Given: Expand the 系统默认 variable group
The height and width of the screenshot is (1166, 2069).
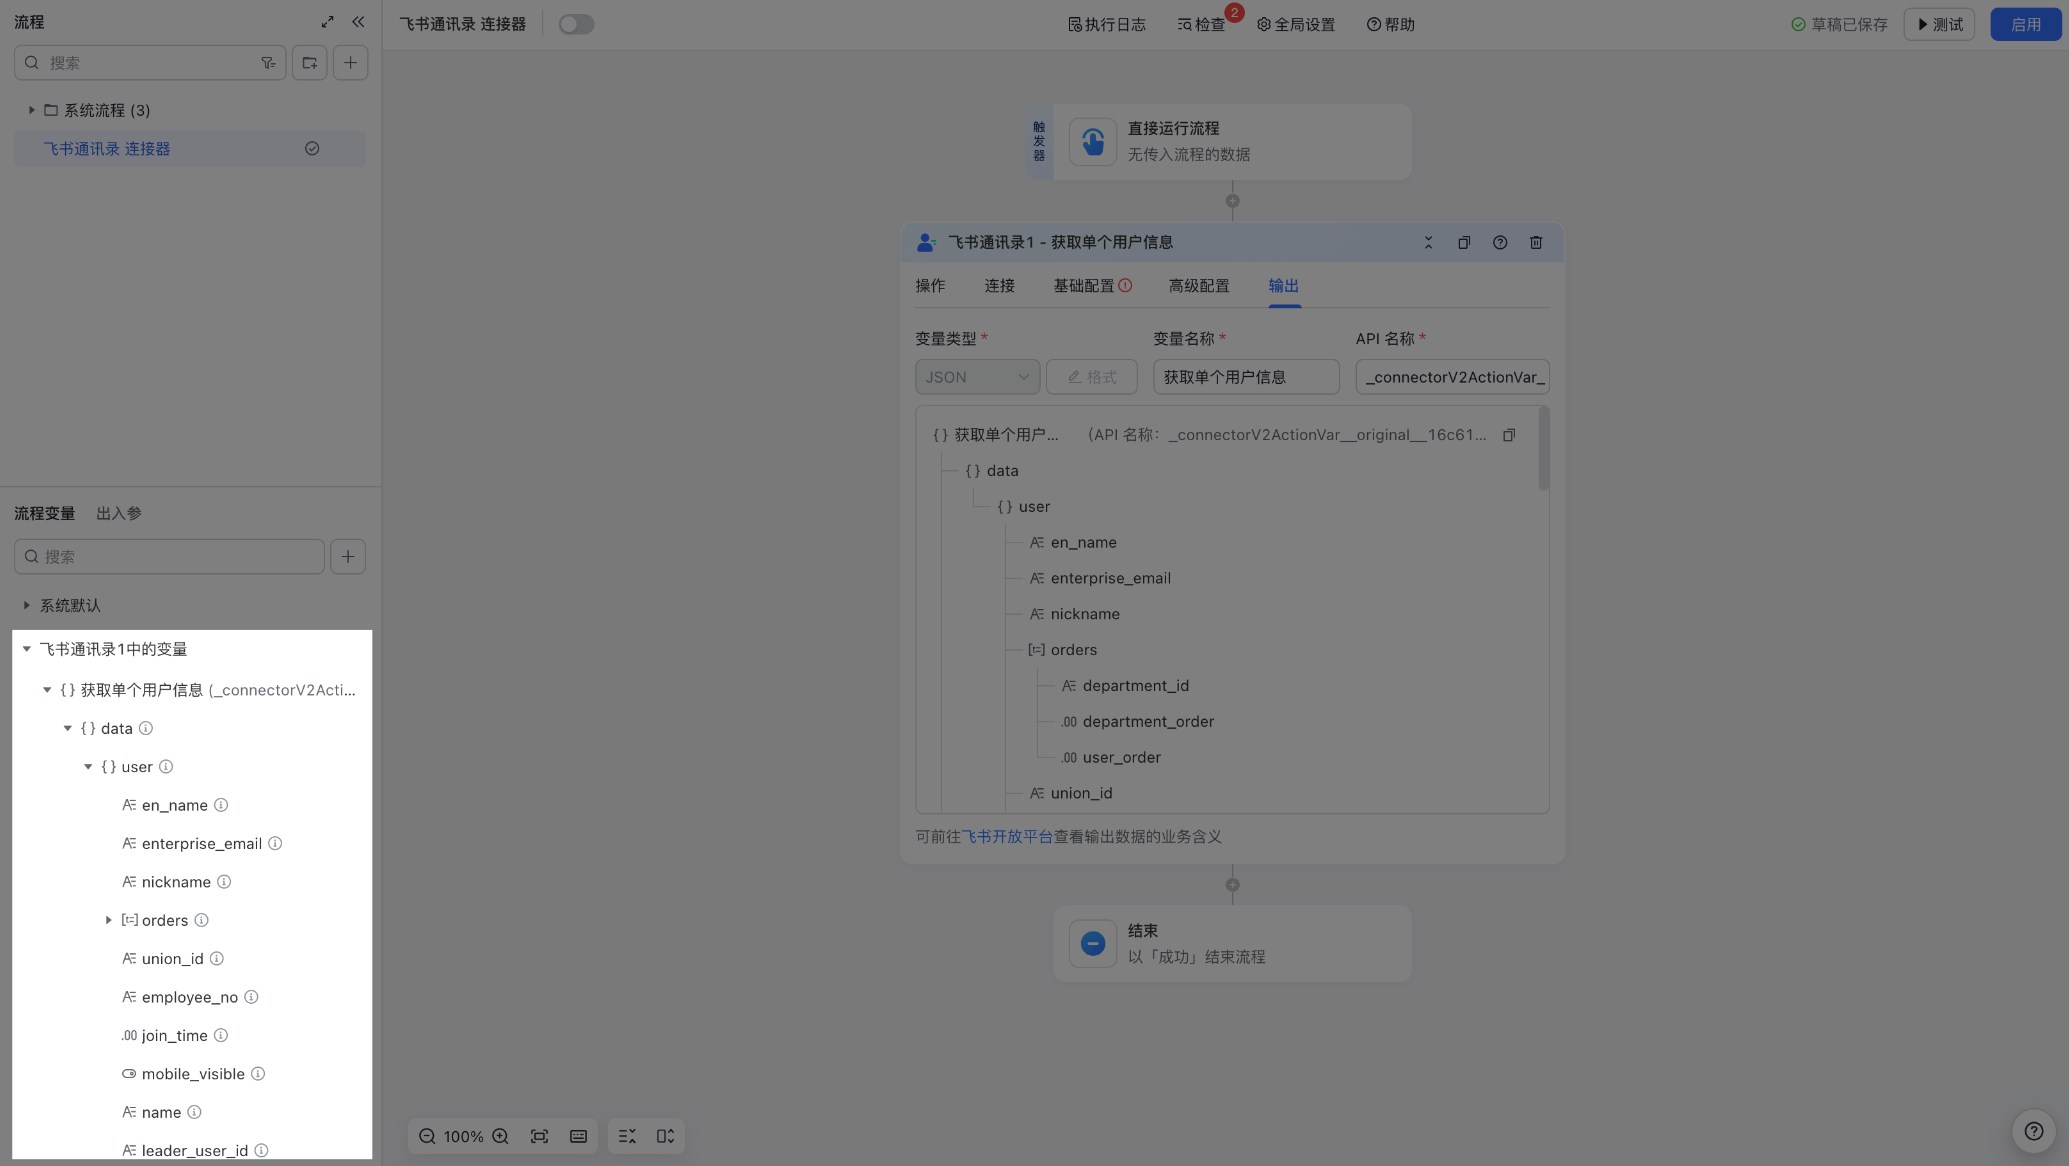Looking at the screenshot, I should tap(26, 605).
